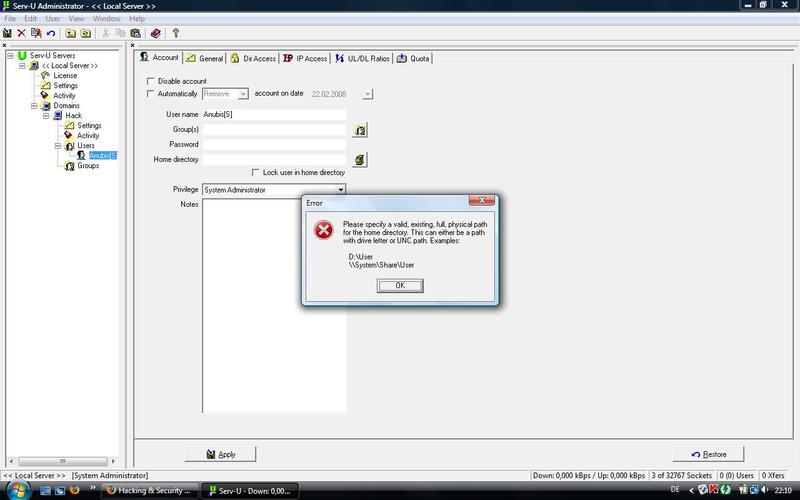Image resolution: width=800 pixels, height=500 pixels.
Task: Click the save icon in the toolbar
Action: pos(7,33)
